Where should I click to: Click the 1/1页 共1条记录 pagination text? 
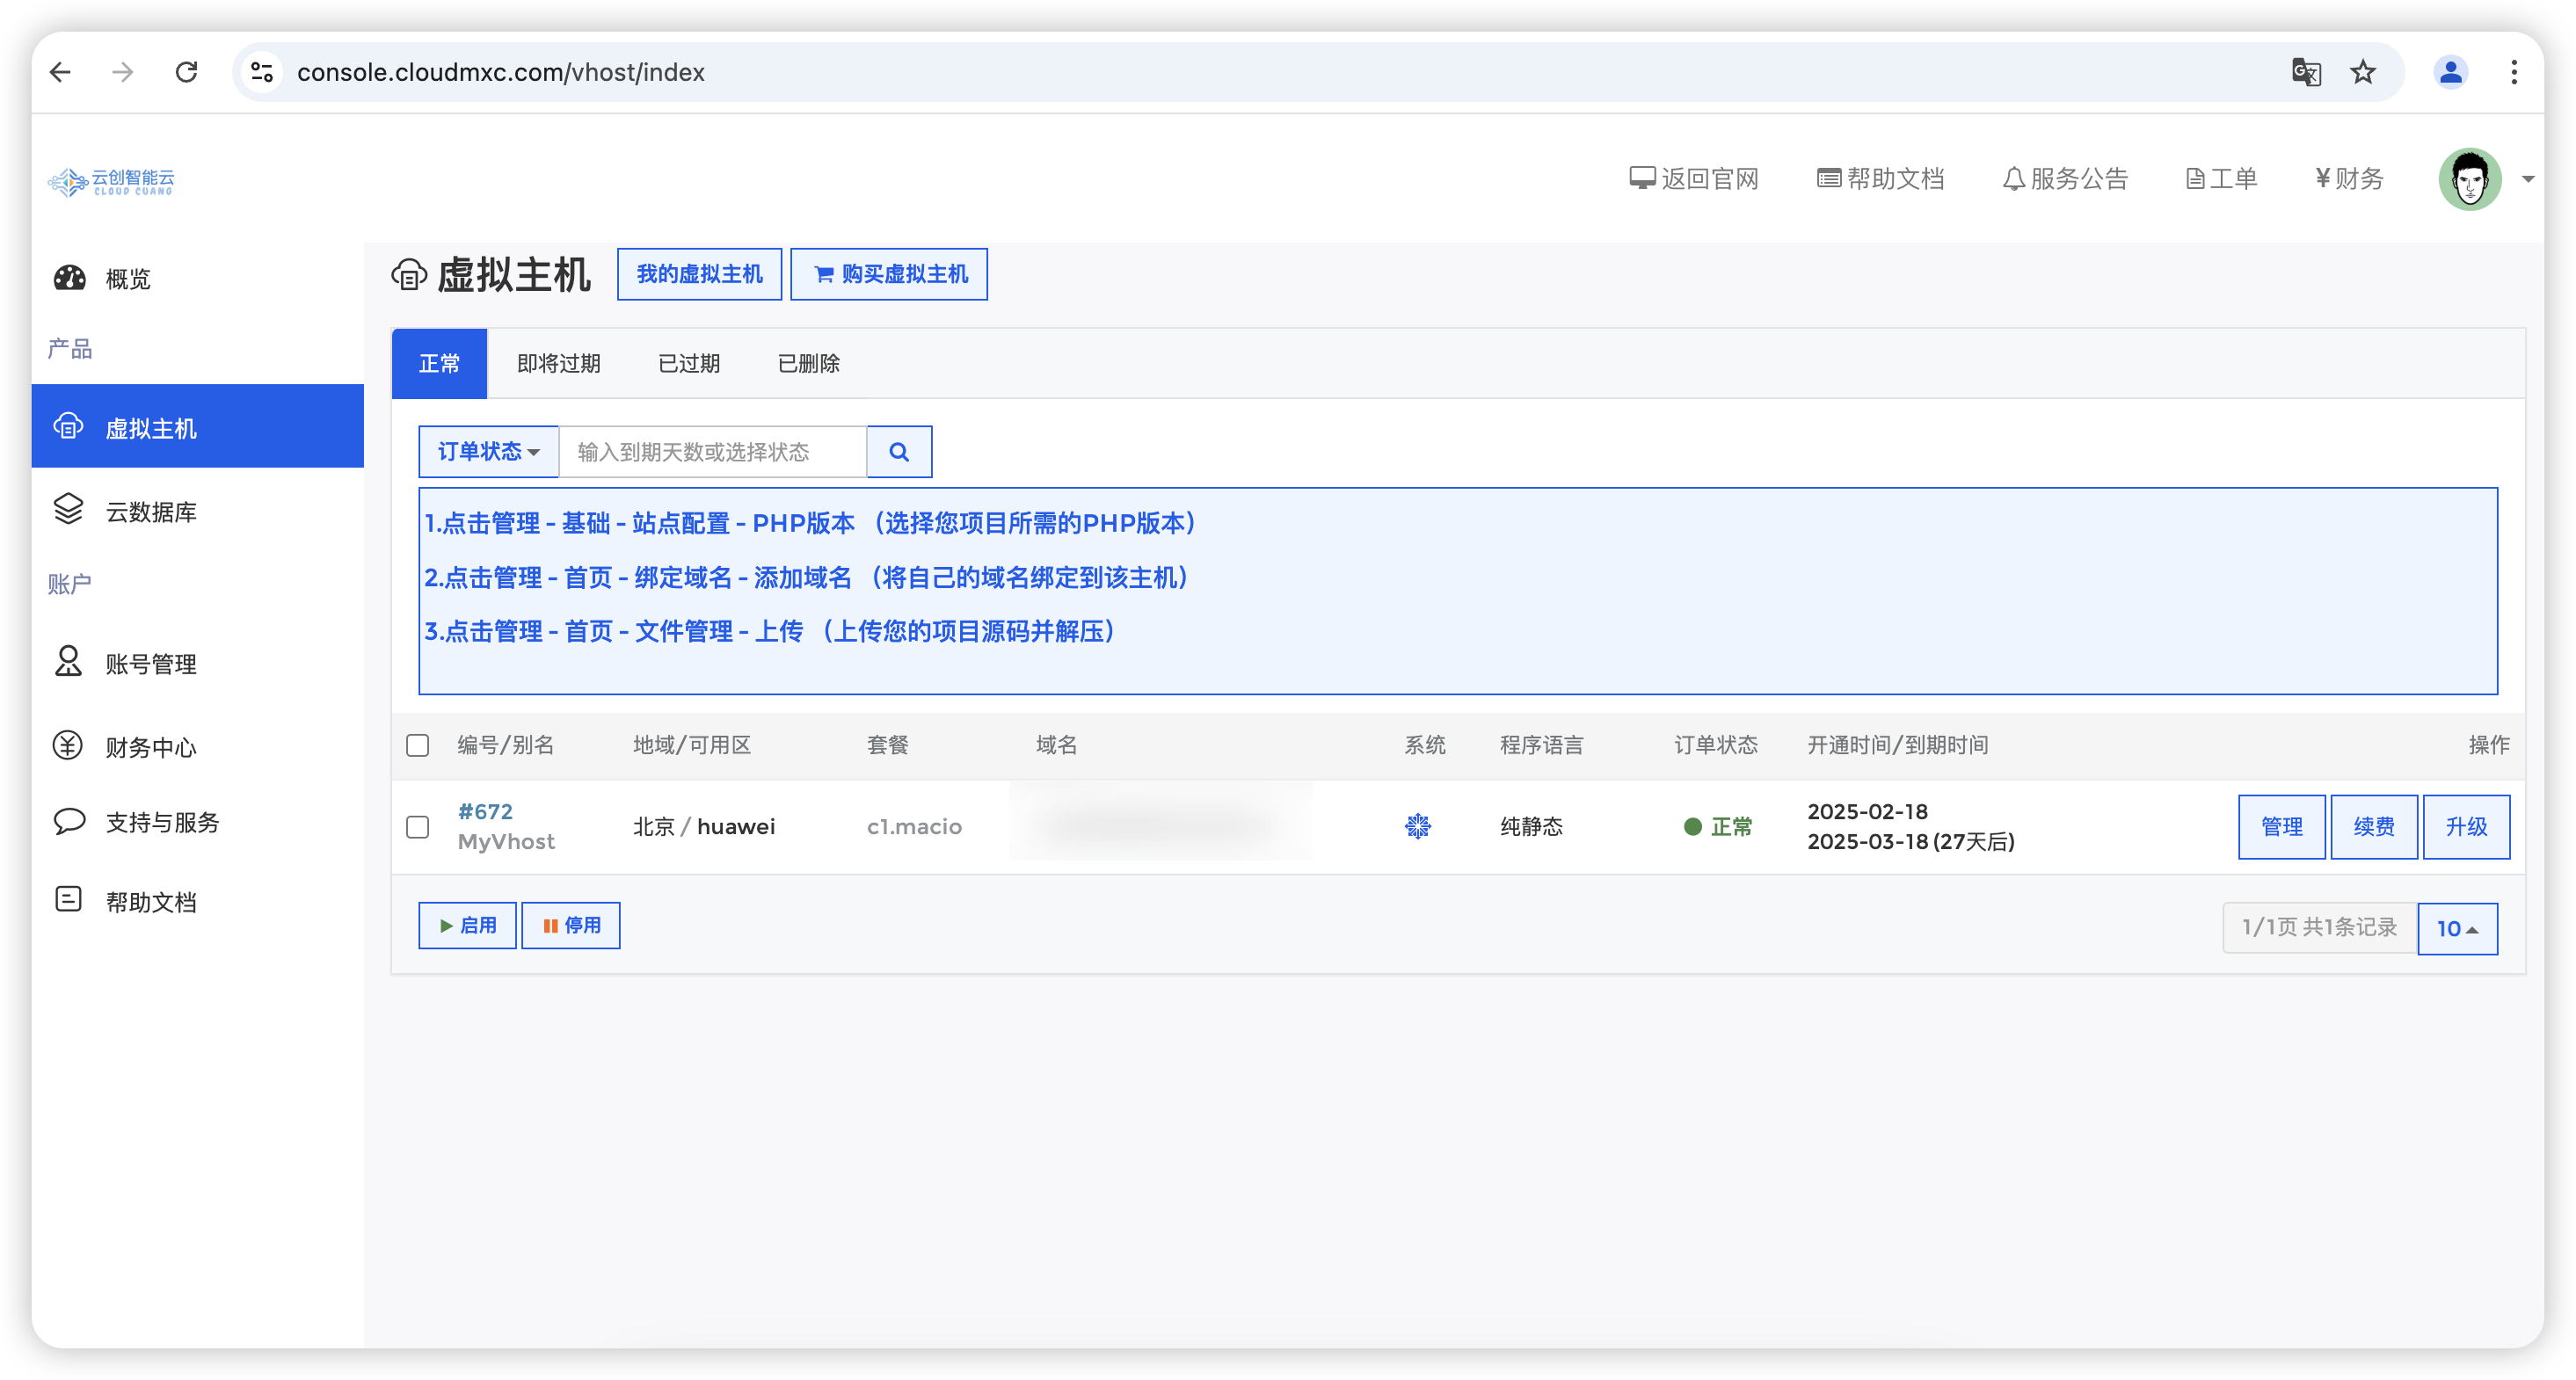pyautogui.click(x=2319, y=928)
